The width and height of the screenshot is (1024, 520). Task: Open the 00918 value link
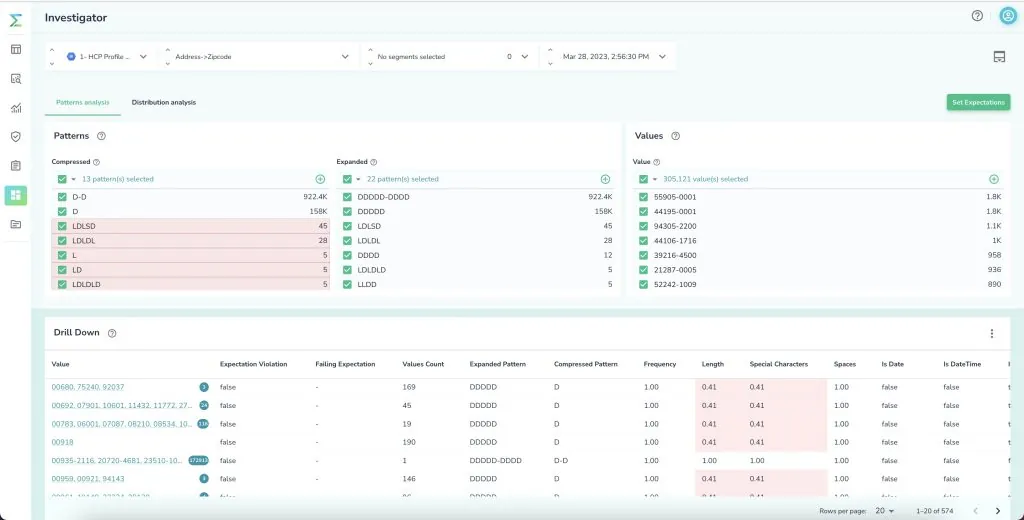62,442
